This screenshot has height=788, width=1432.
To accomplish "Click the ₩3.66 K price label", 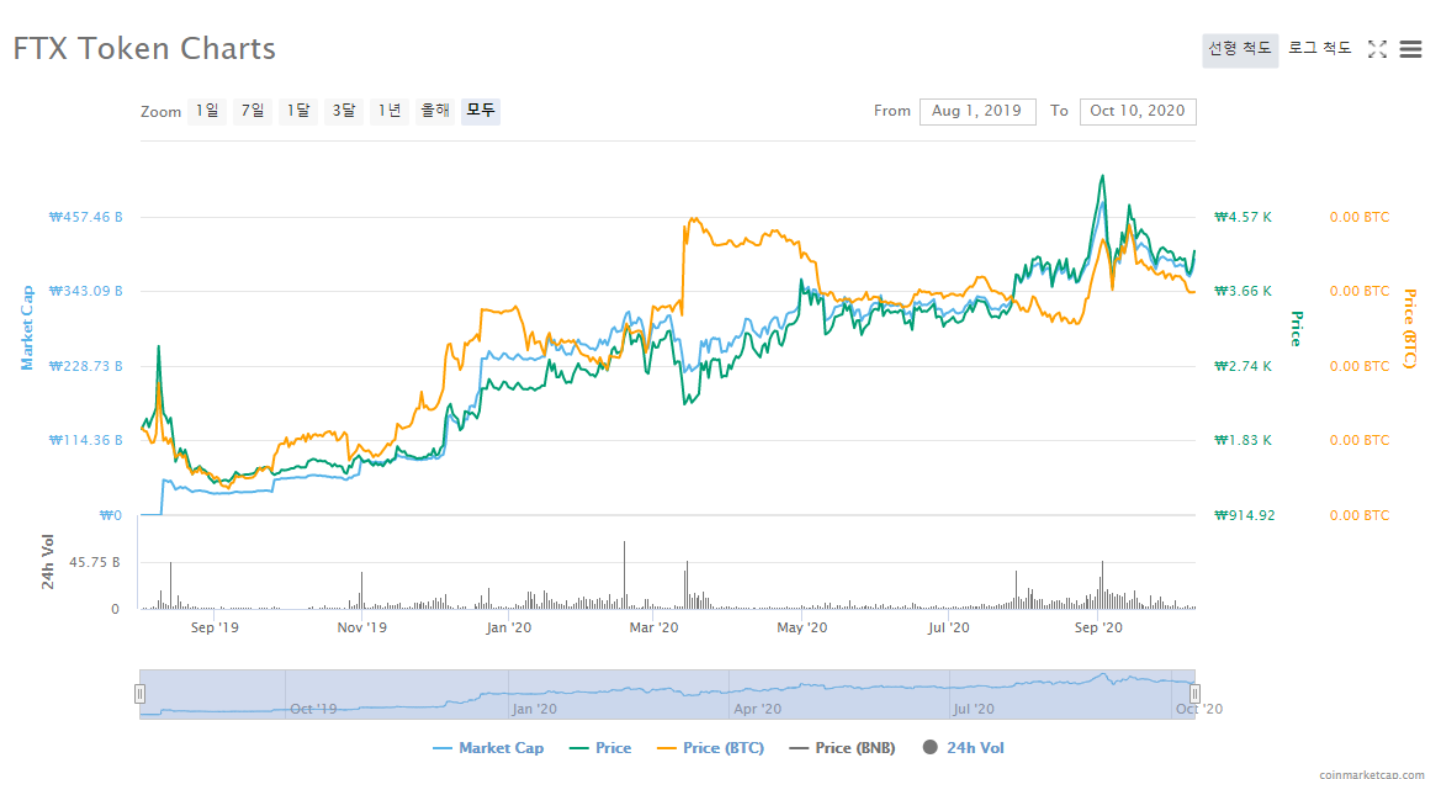I will point(1243,291).
